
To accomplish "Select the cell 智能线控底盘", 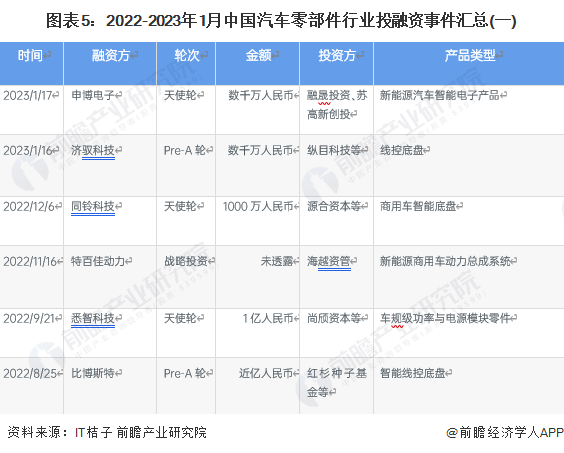I will pos(469,386).
